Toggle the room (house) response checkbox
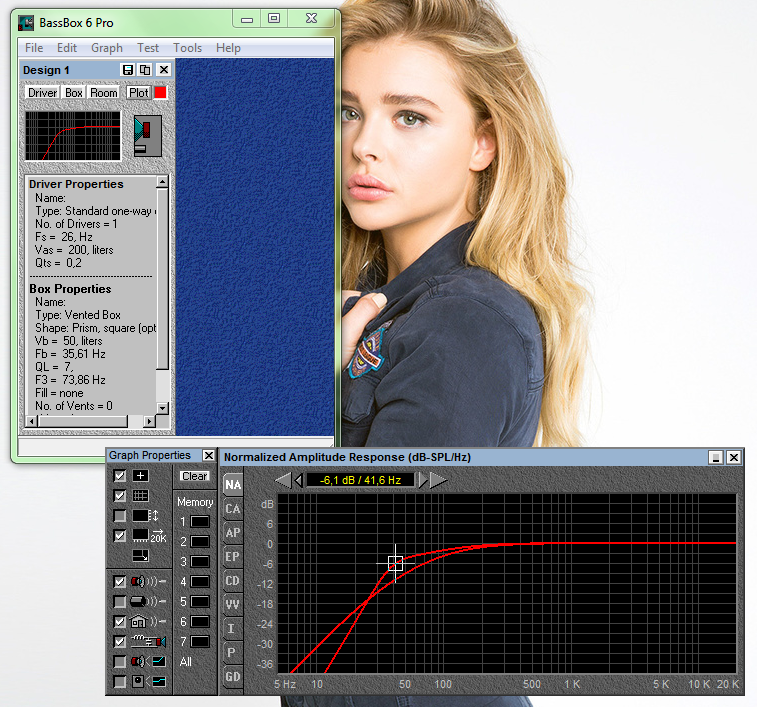This screenshot has height=707, width=757. (120, 622)
